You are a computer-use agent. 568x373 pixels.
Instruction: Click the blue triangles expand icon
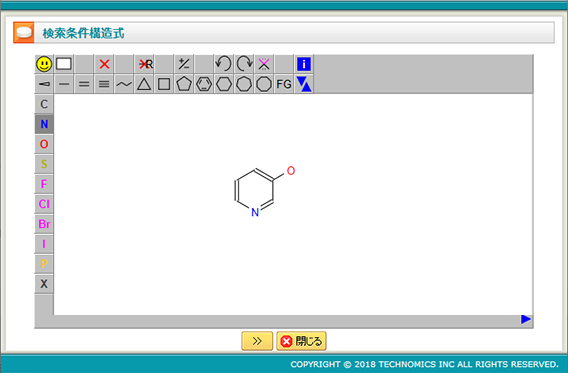(x=304, y=84)
